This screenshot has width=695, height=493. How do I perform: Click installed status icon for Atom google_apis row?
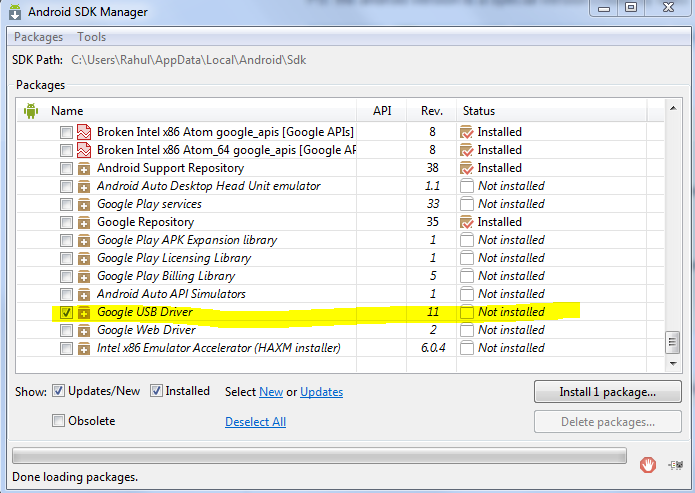click(467, 132)
